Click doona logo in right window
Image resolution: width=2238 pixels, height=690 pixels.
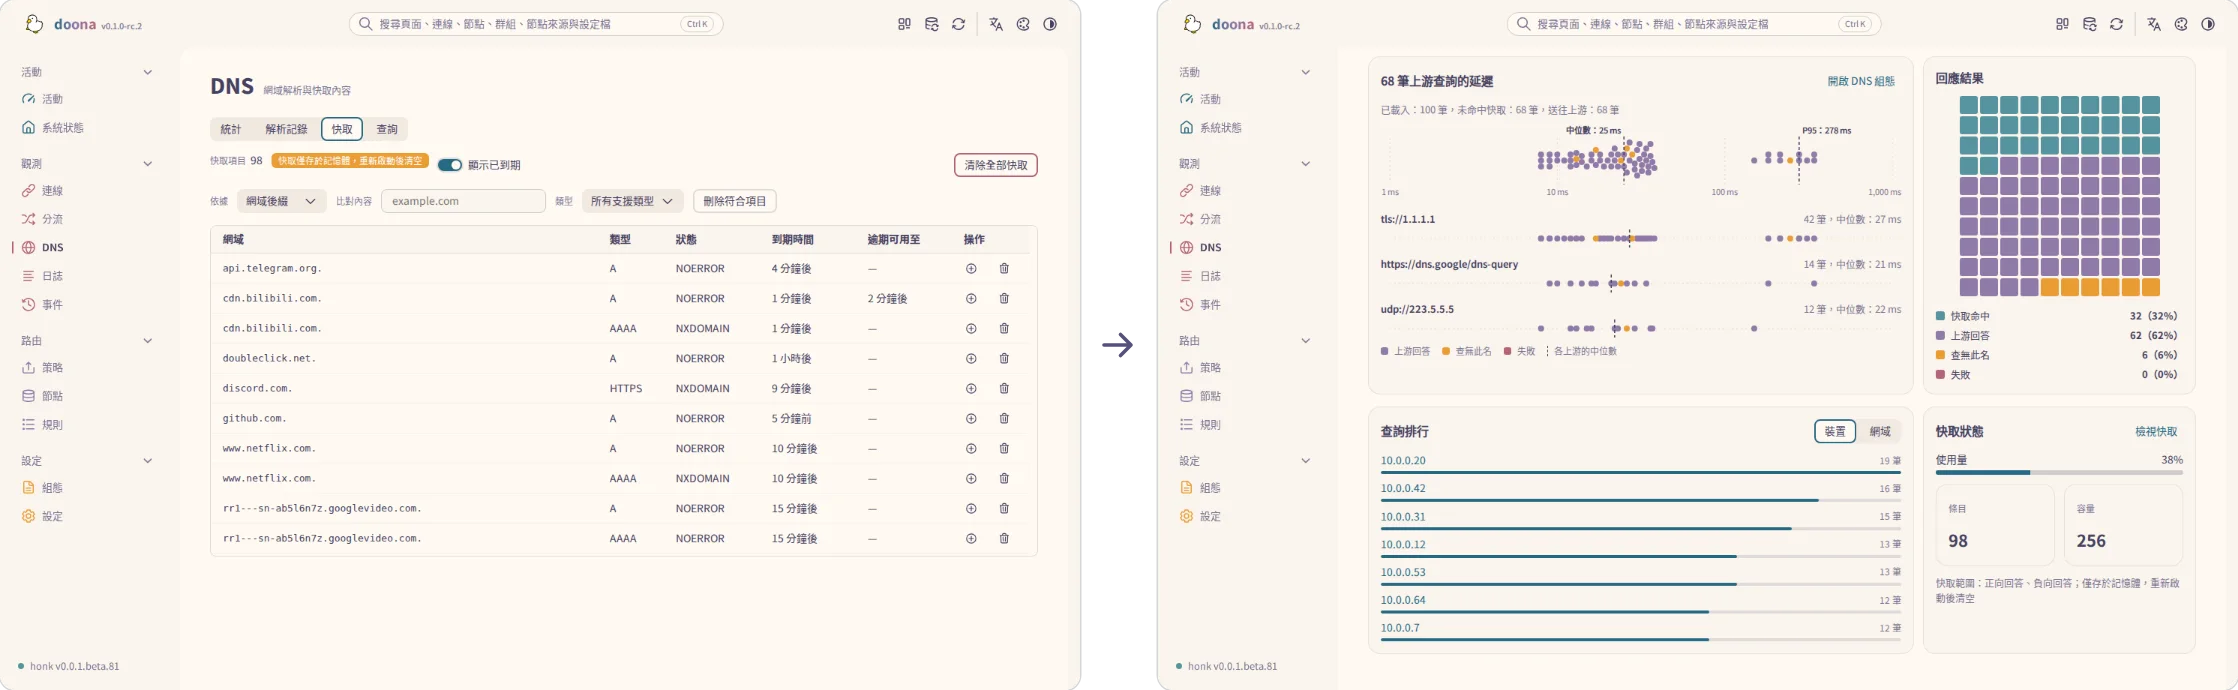1192,24
